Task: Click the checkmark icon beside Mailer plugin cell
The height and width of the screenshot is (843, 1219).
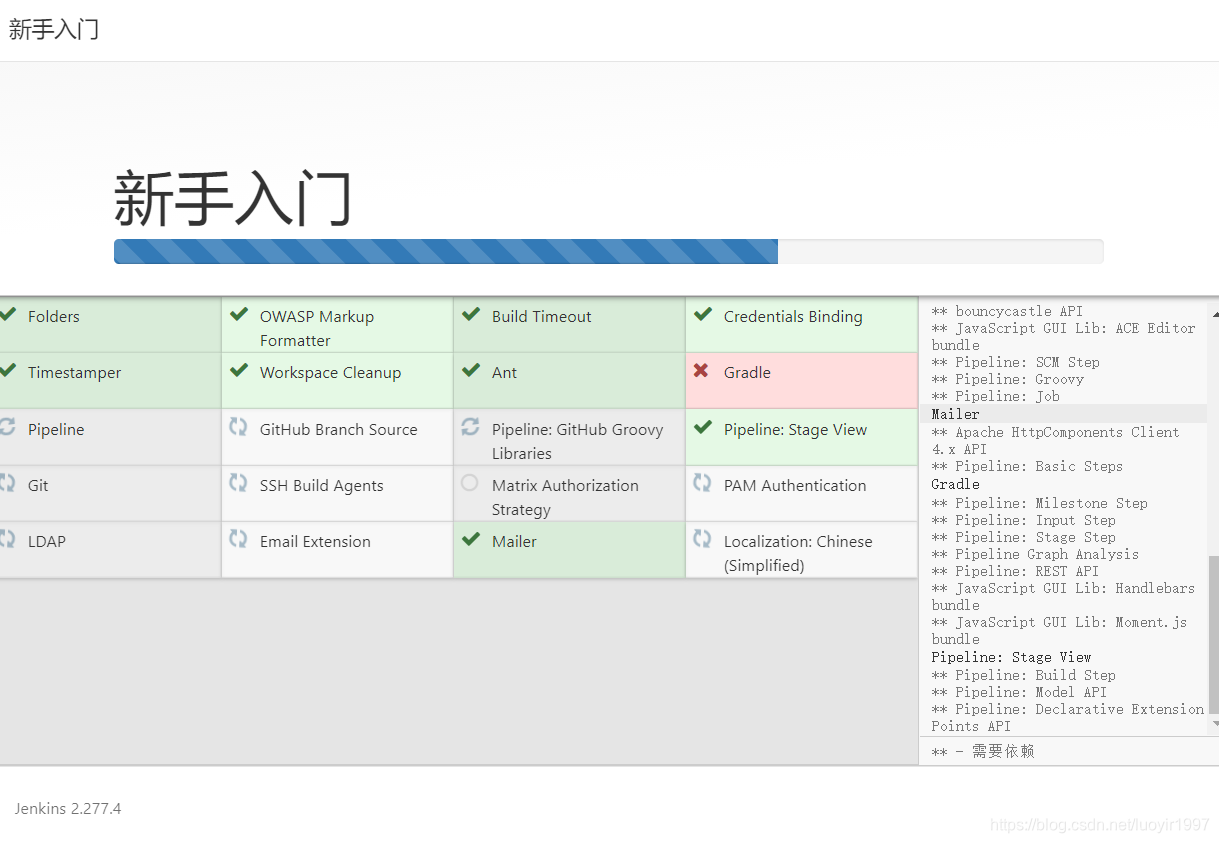Action: coord(471,539)
